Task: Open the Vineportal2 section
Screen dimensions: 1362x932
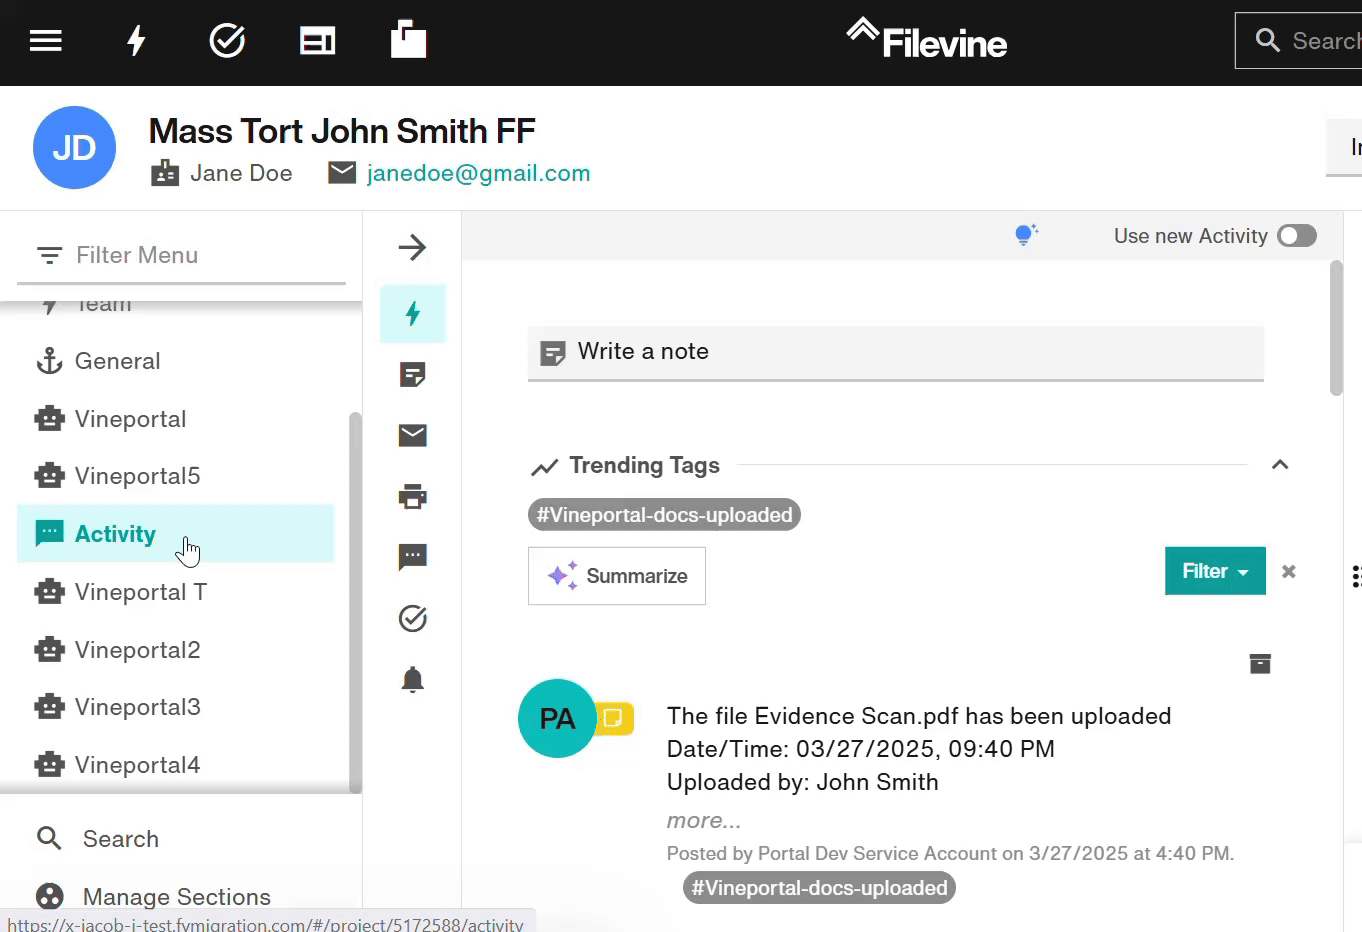Action: tap(175, 650)
